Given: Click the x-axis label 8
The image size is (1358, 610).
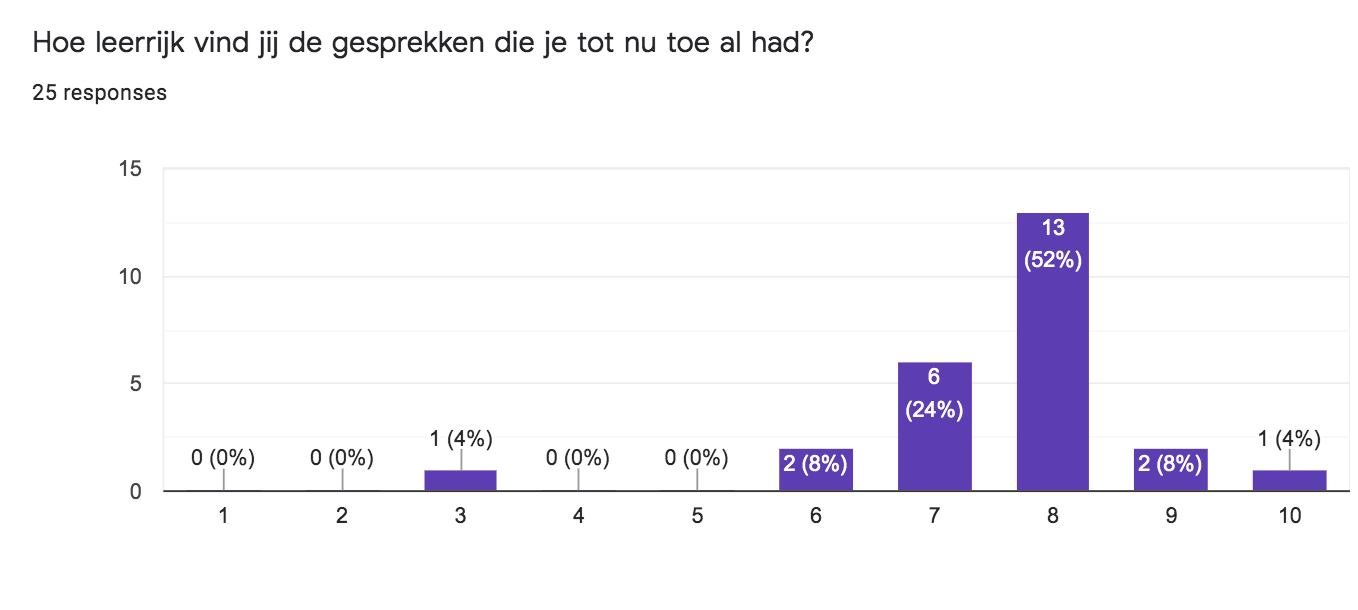Looking at the screenshot, I should (1052, 516).
